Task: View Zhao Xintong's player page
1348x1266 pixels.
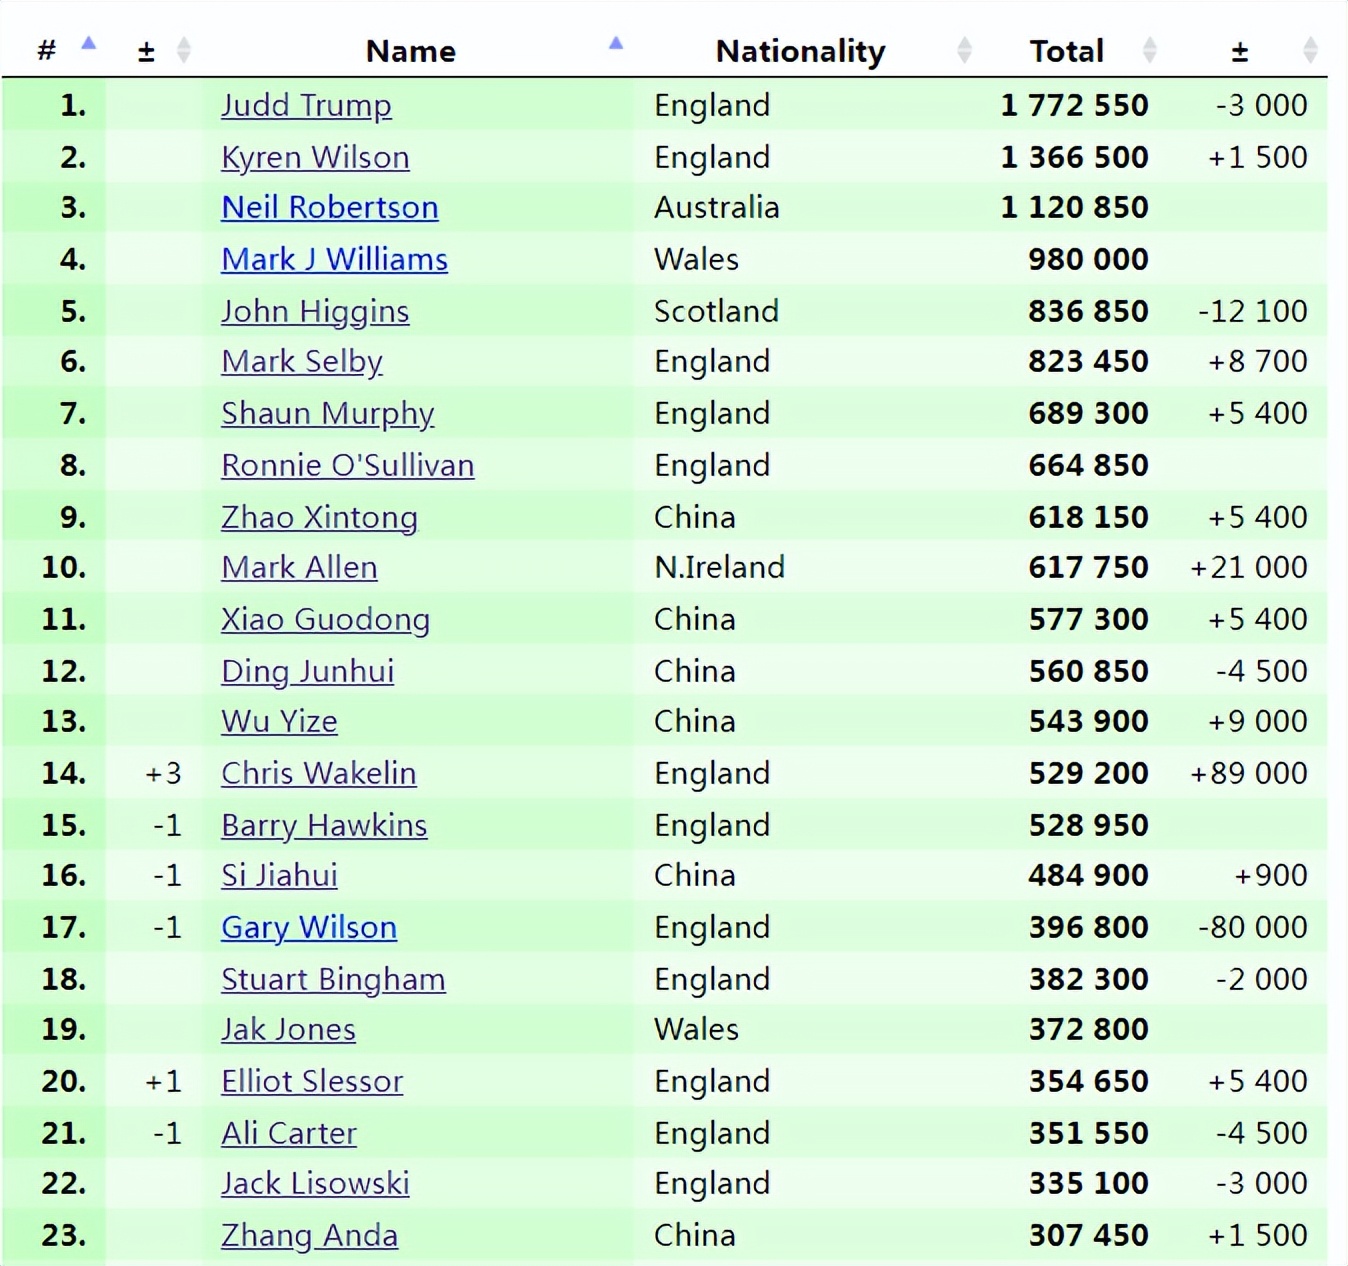Action: point(319,517)
